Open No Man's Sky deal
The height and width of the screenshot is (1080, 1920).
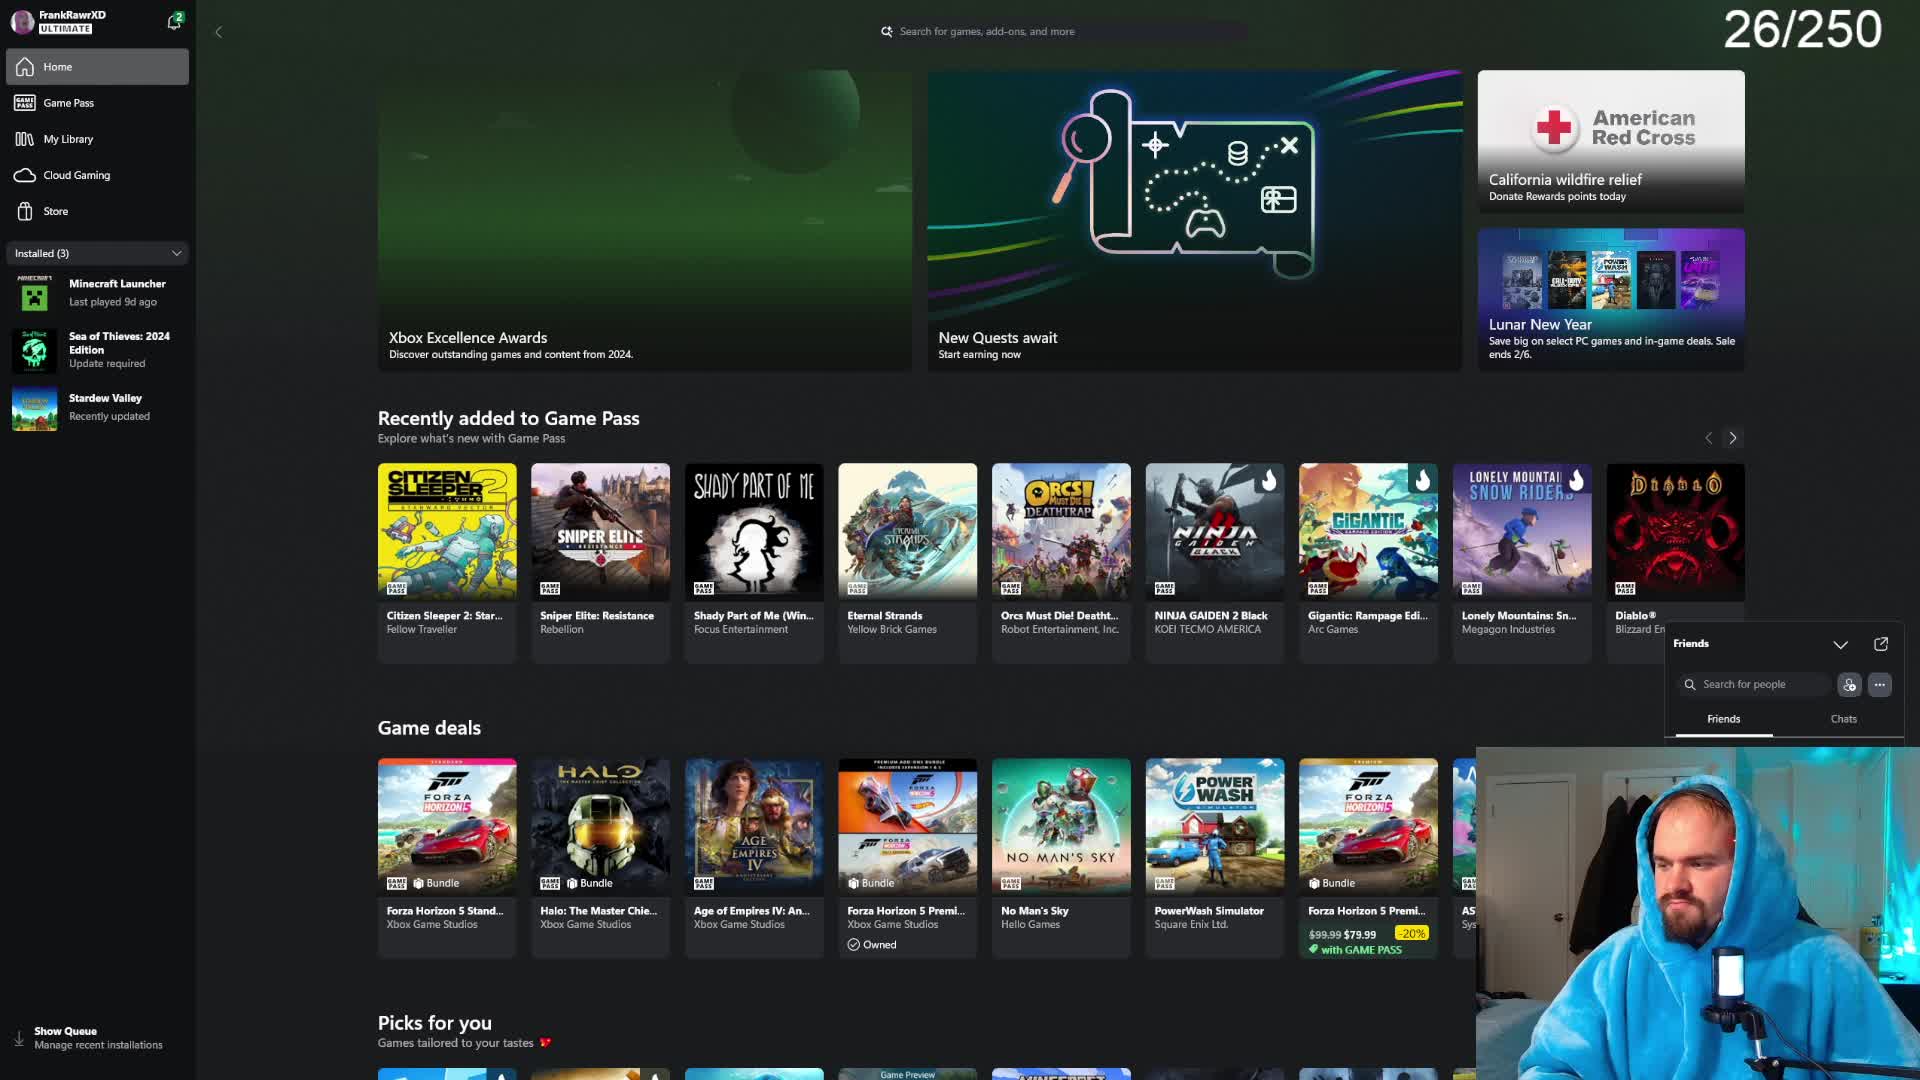[1061, 858]
